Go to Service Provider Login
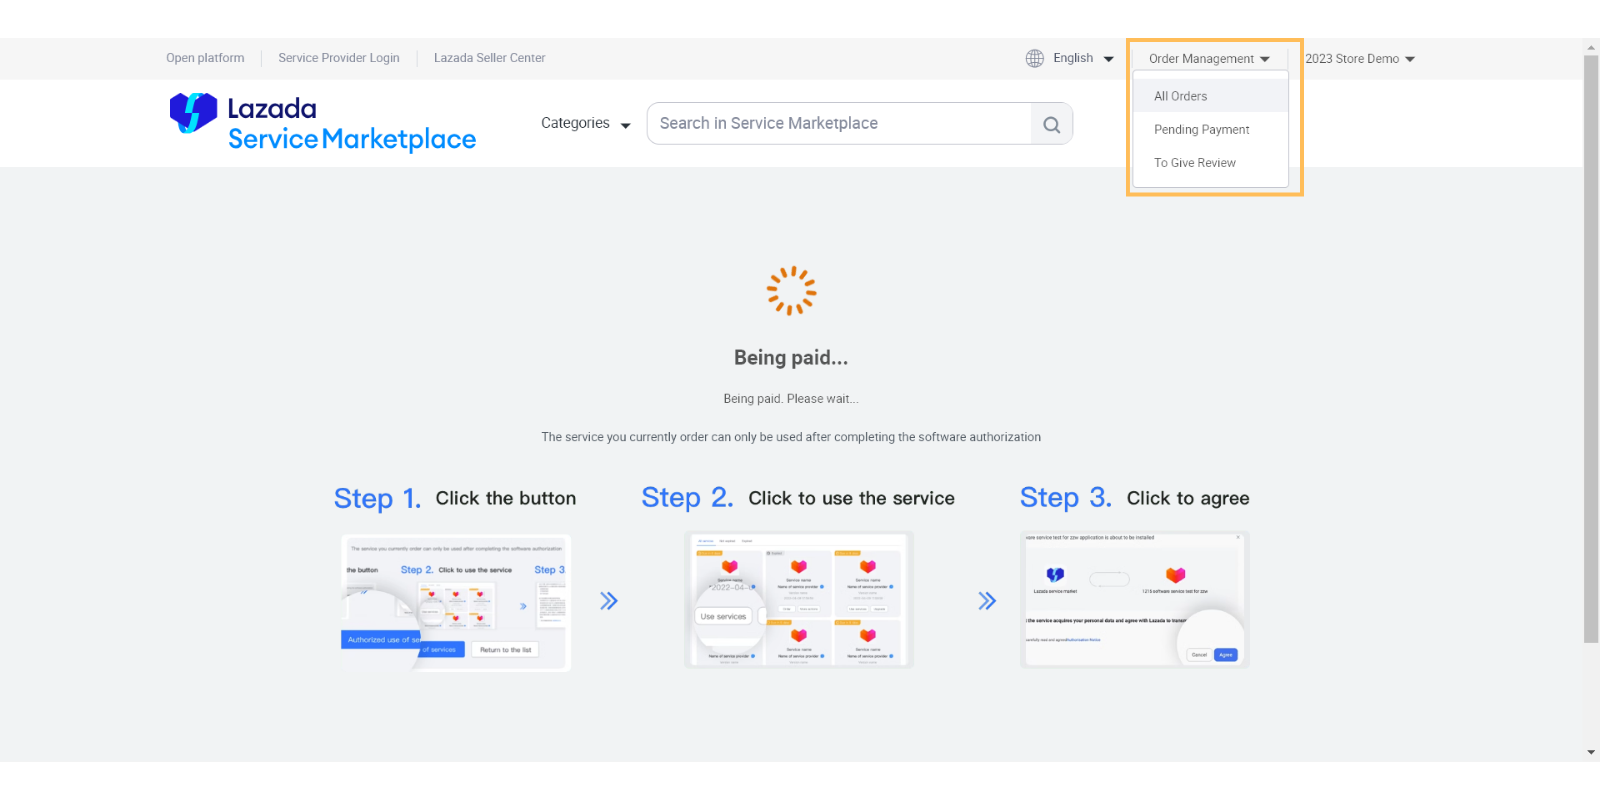This screenshot has height=800, width=1600. tap(339, 58)
